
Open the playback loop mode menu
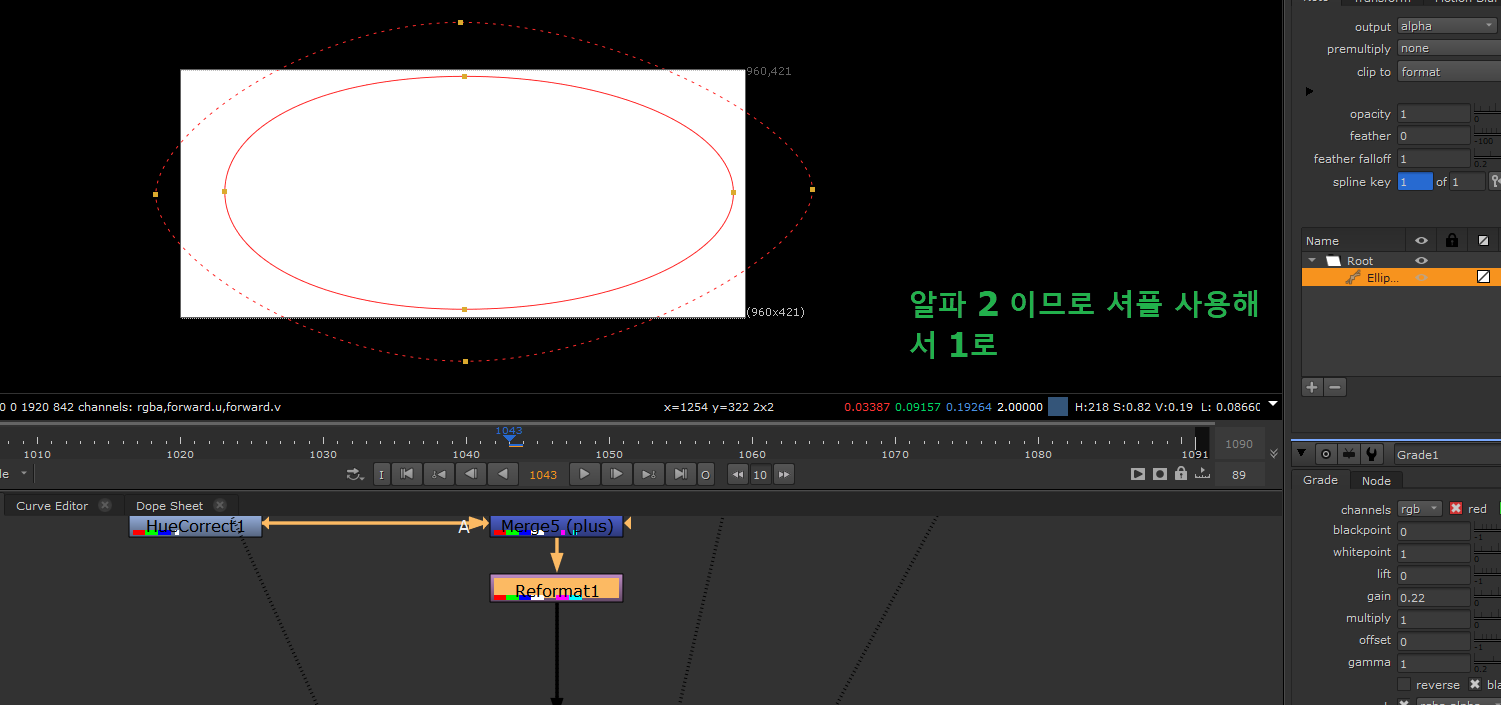[x=355, y=474]
